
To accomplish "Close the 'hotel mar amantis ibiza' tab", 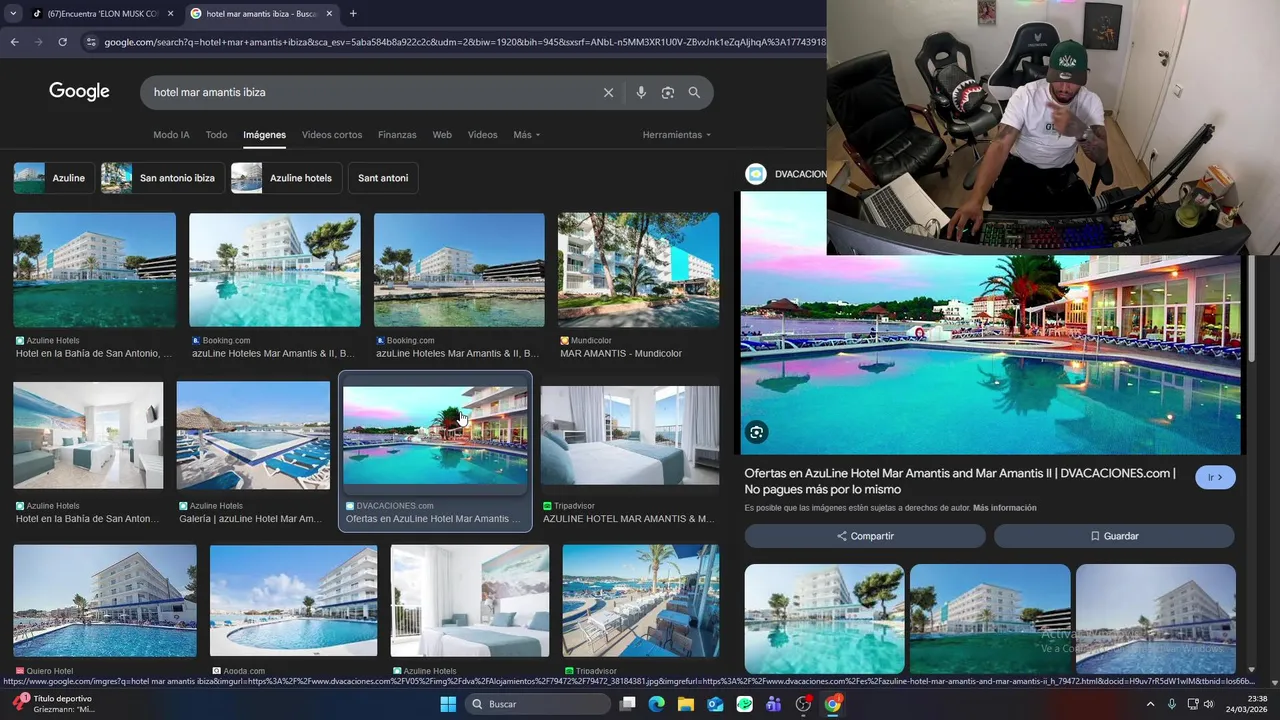I will tap(329, 13).
